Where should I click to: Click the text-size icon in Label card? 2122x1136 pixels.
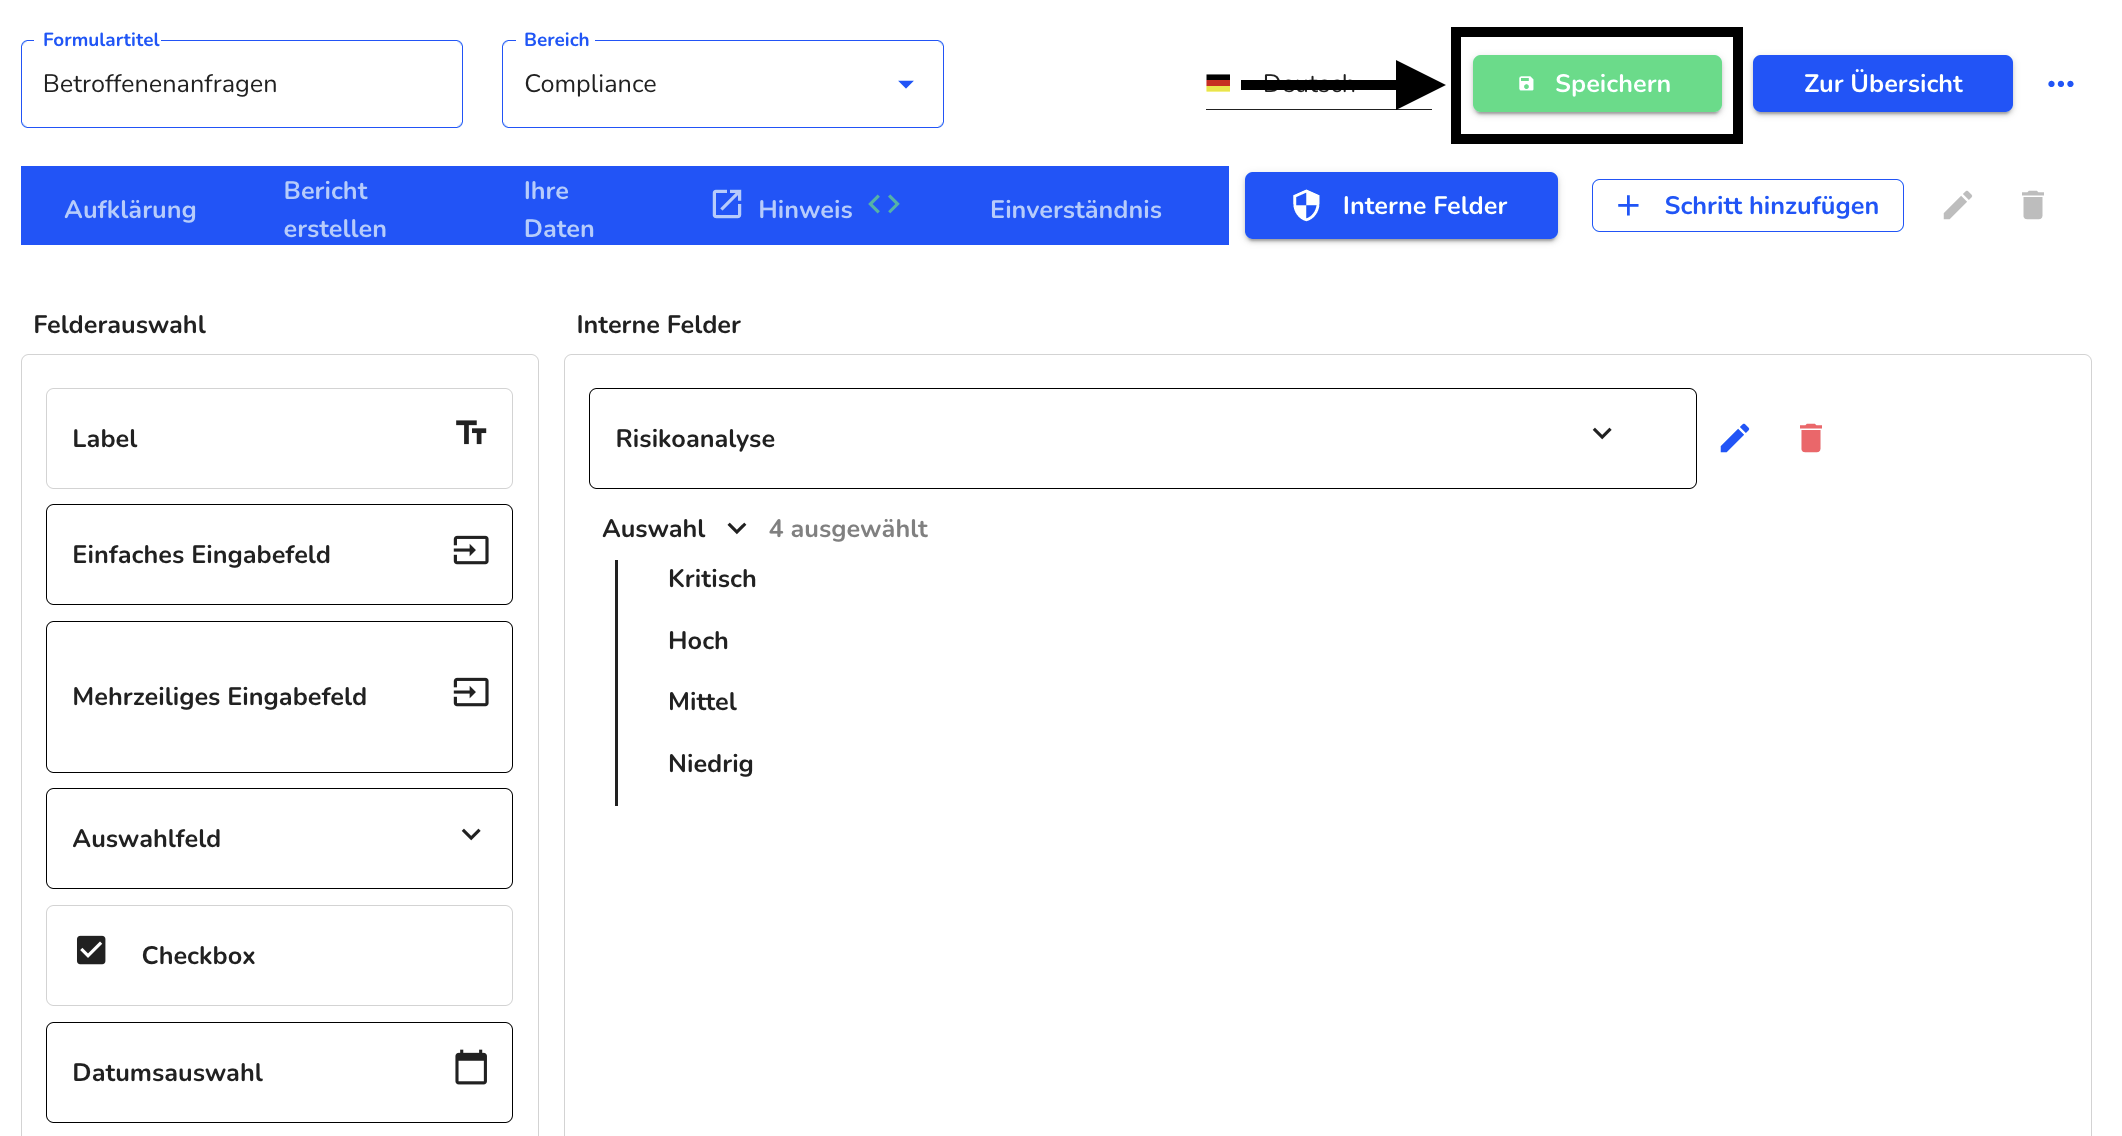471,433
